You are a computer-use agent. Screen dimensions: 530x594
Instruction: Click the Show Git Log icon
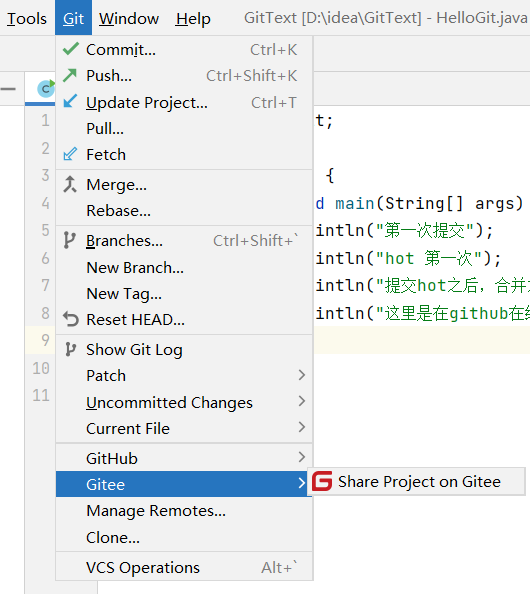[70, 349]
